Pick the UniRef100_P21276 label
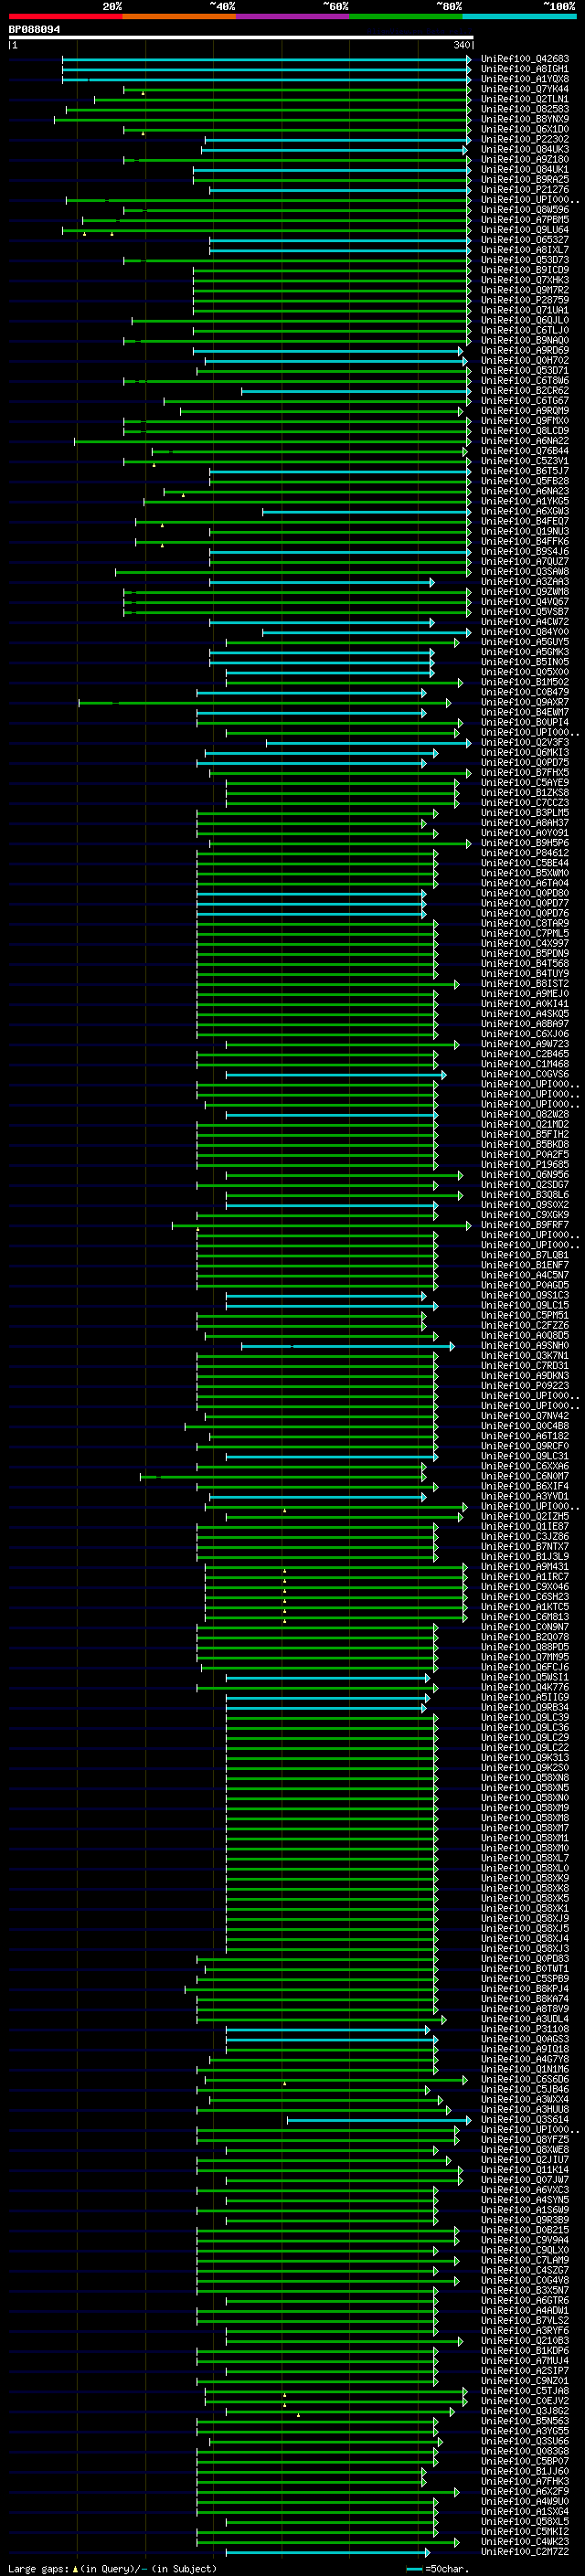 [524, 189]
